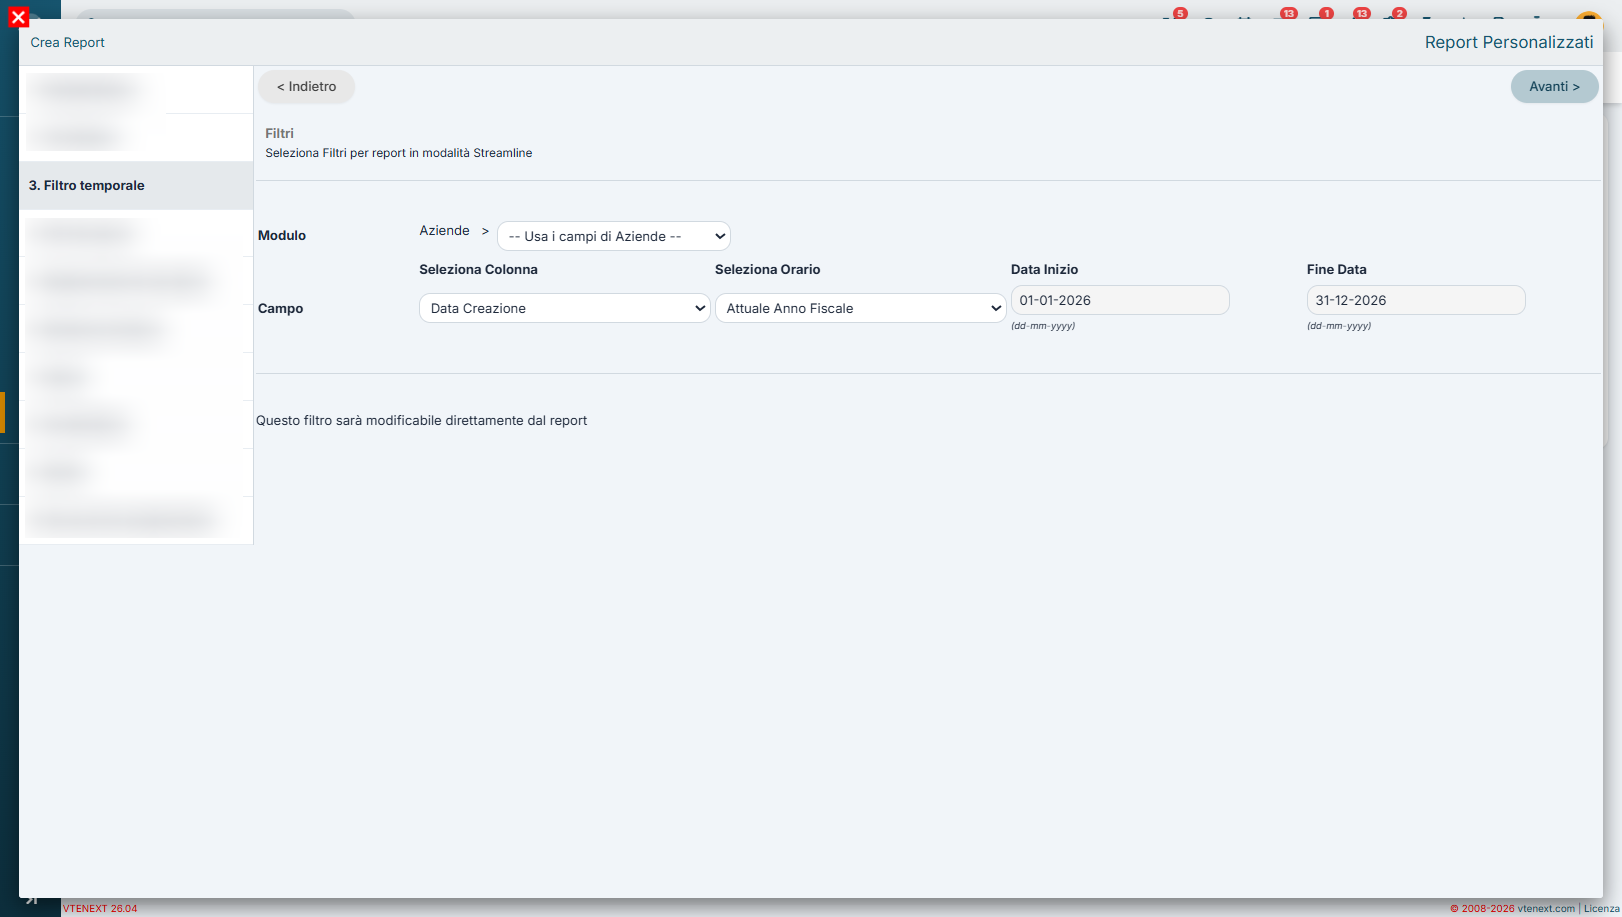
Task: Click 'Seleziona Filtri per report' description text
Action: (399, 153)
